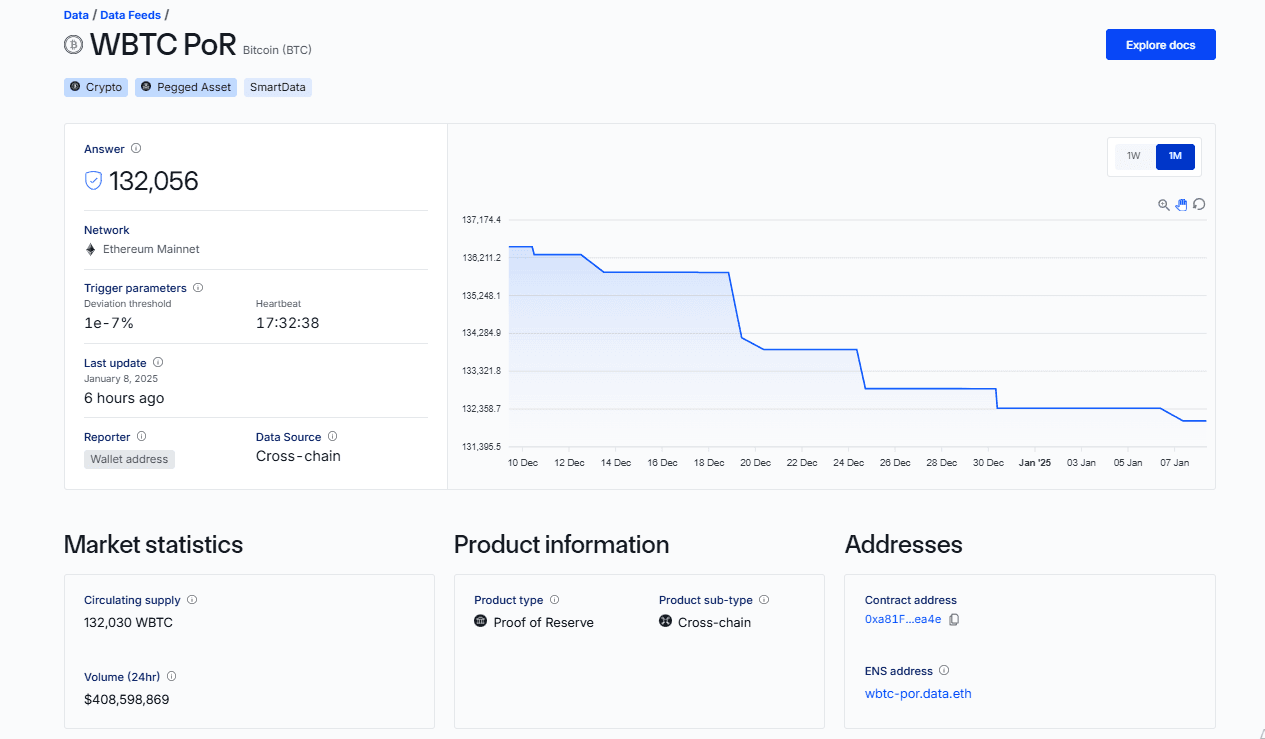Open the Data breadcrumb link
The width and height of the screenshot is (1265, 739).
pyautogui.click(x=76, y=15)
